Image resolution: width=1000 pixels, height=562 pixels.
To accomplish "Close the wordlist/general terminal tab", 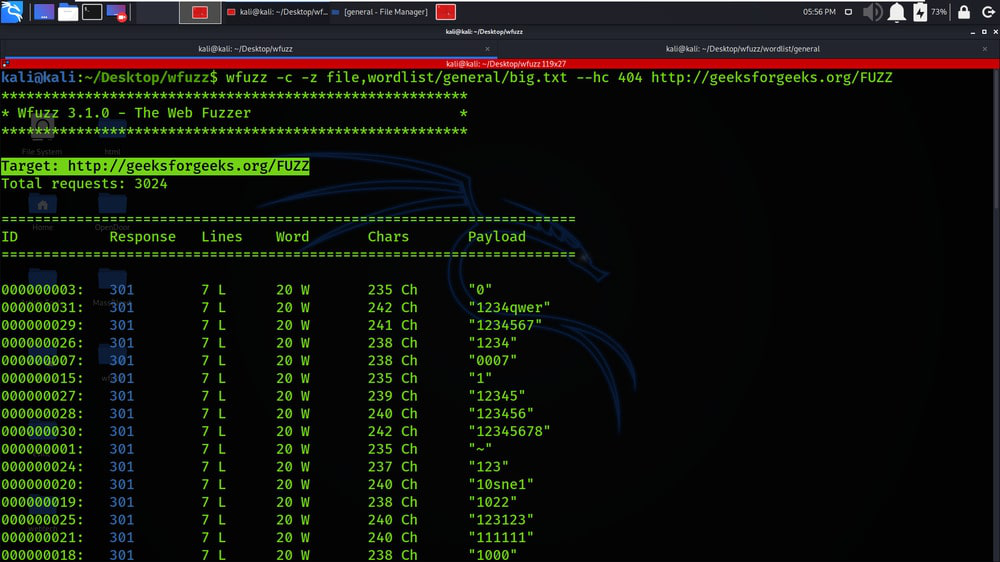I will 985,49.
